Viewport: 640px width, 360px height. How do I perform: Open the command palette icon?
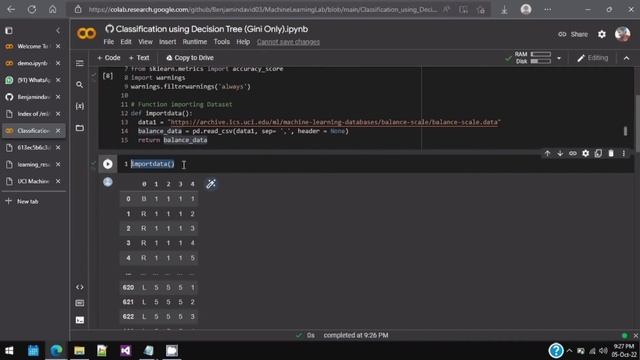click(80, 303)
